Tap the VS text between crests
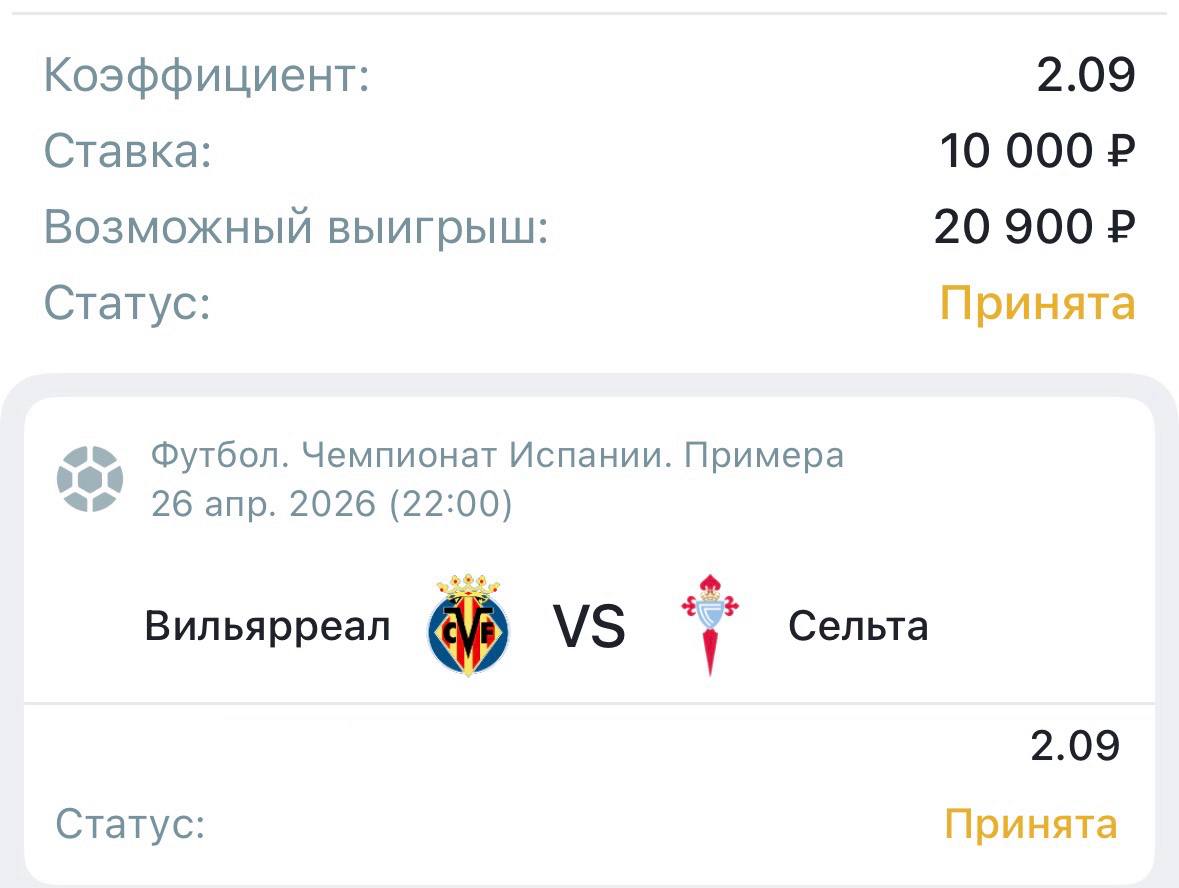The width and height of the screenshot is (1179, 888). coord(589,628)
